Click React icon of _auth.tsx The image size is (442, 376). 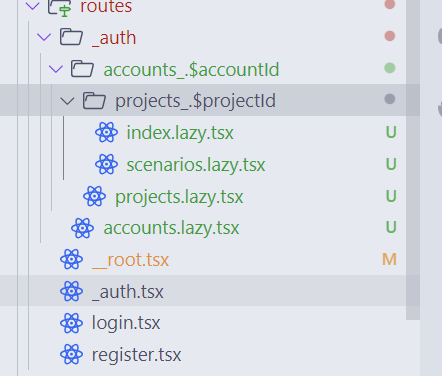pyautogui.click(x=71, y=291)
